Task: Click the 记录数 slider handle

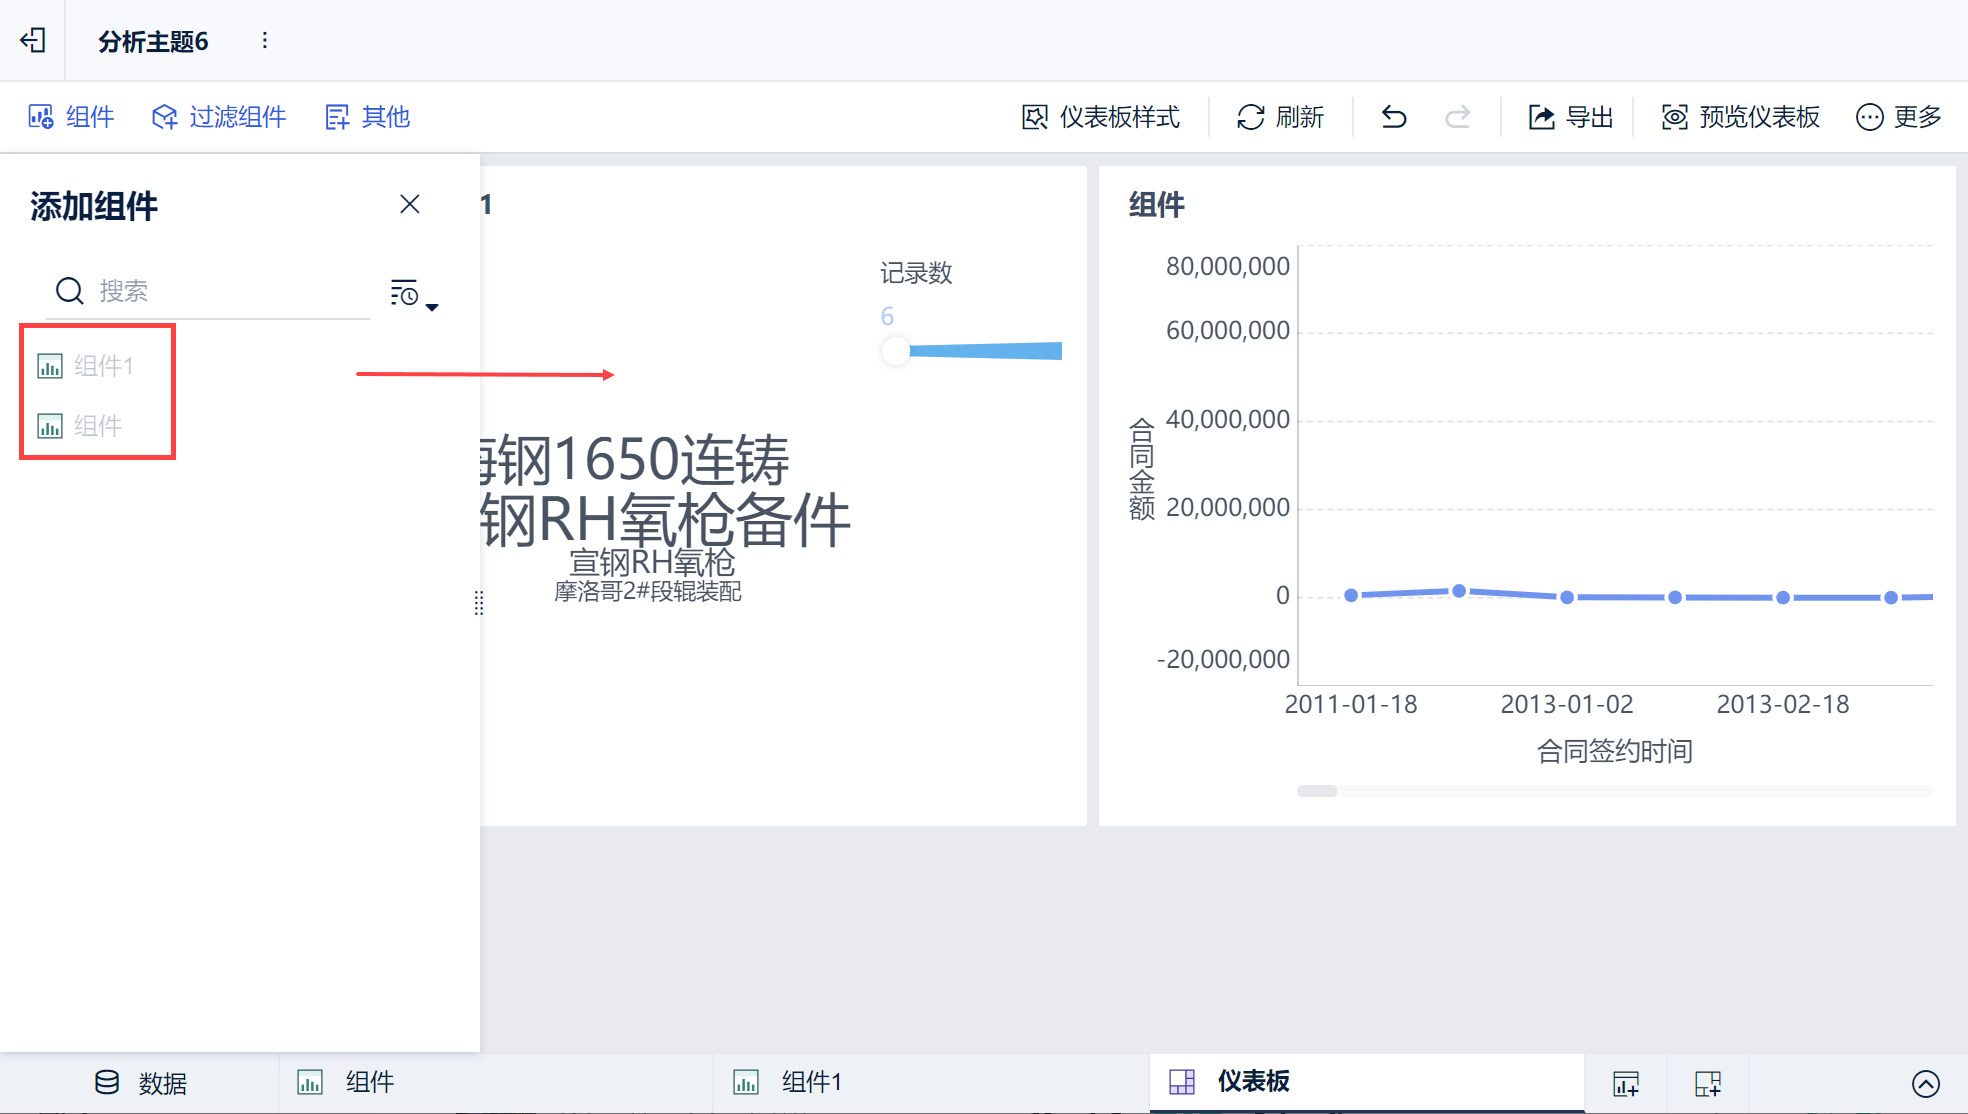Action: (895, 351)
